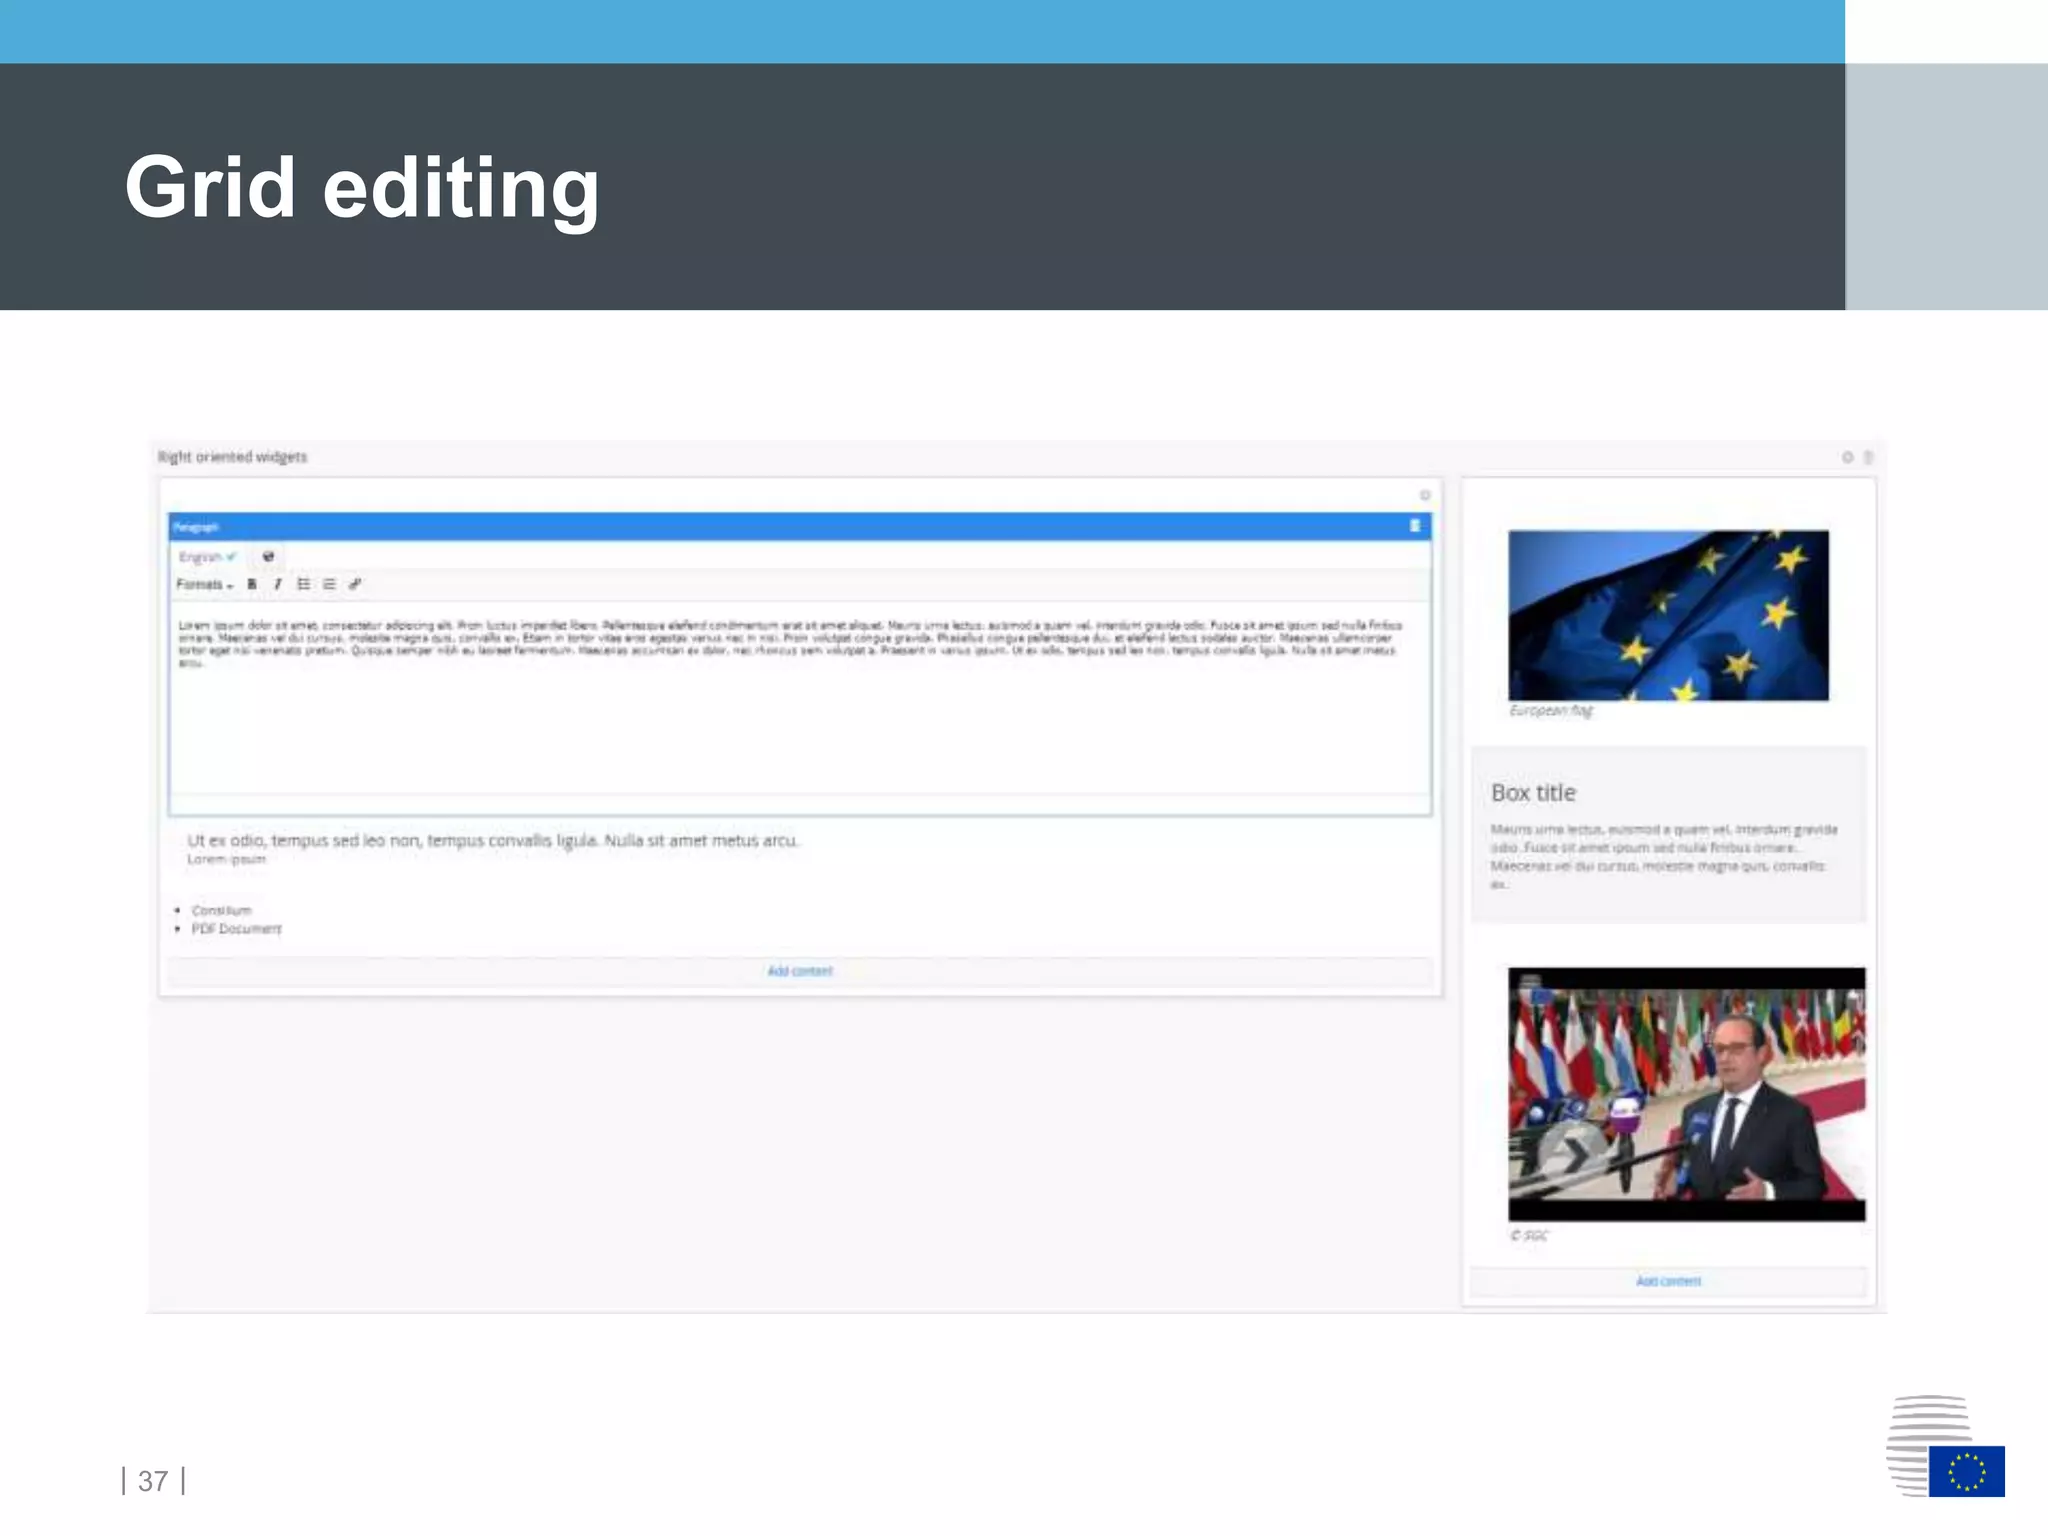Toggle bold formatting in the editor
This screenshot has height=1536, width=2048.
[x=252, y=584]
